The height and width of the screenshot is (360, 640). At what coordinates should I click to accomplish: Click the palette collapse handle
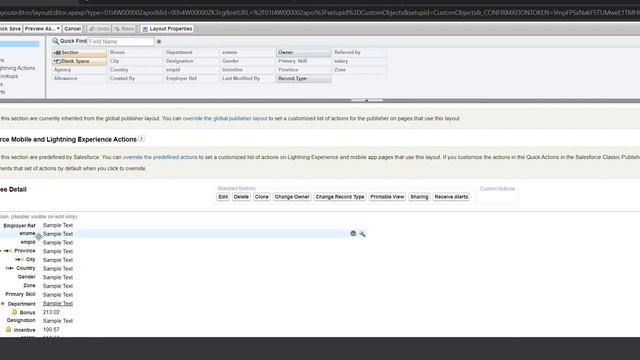click(x=367, y=100)
